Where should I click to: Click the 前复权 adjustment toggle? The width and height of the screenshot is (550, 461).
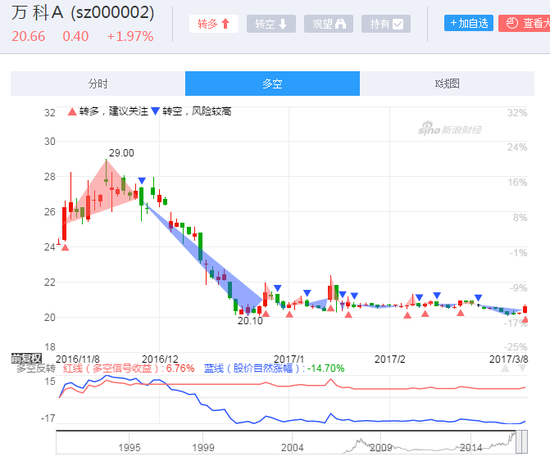pyautogui.click(x=27, y=359)
